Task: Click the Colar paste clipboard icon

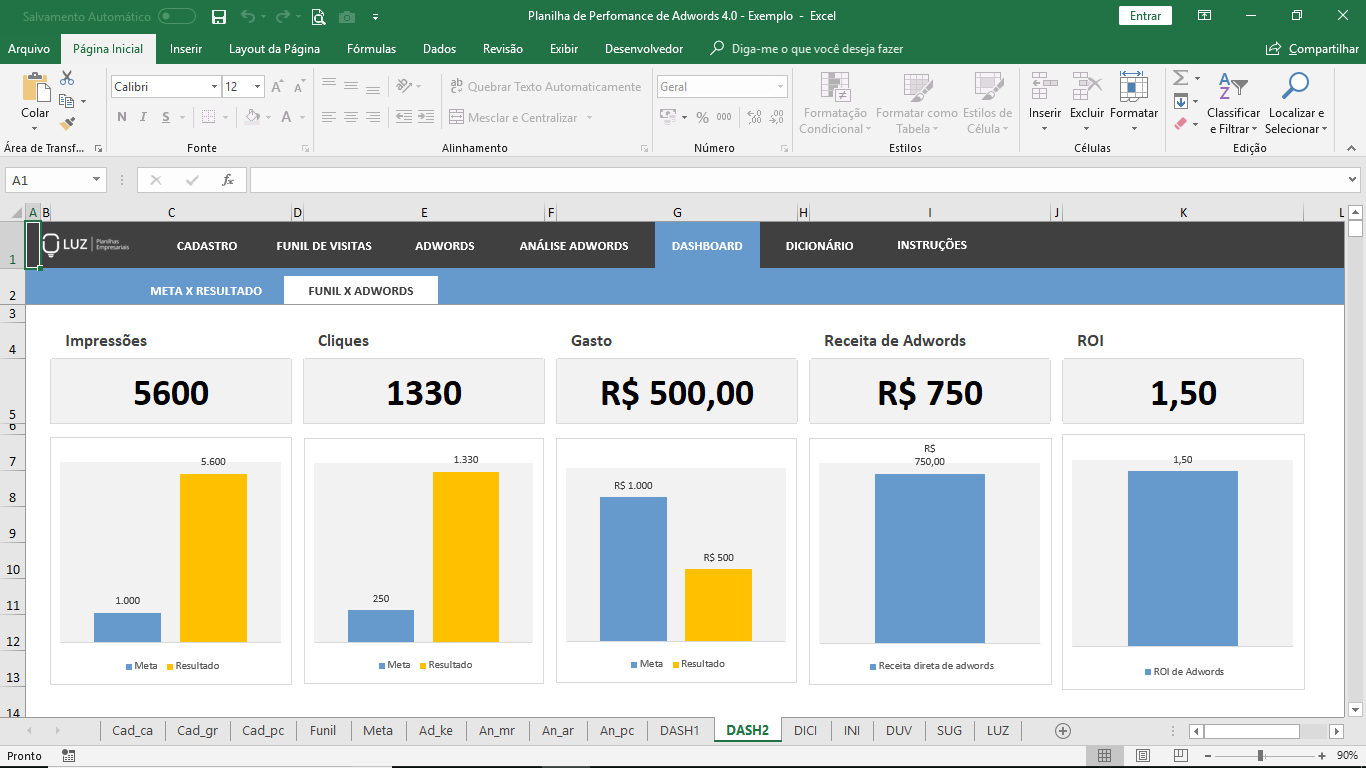Action: [35, 87]
